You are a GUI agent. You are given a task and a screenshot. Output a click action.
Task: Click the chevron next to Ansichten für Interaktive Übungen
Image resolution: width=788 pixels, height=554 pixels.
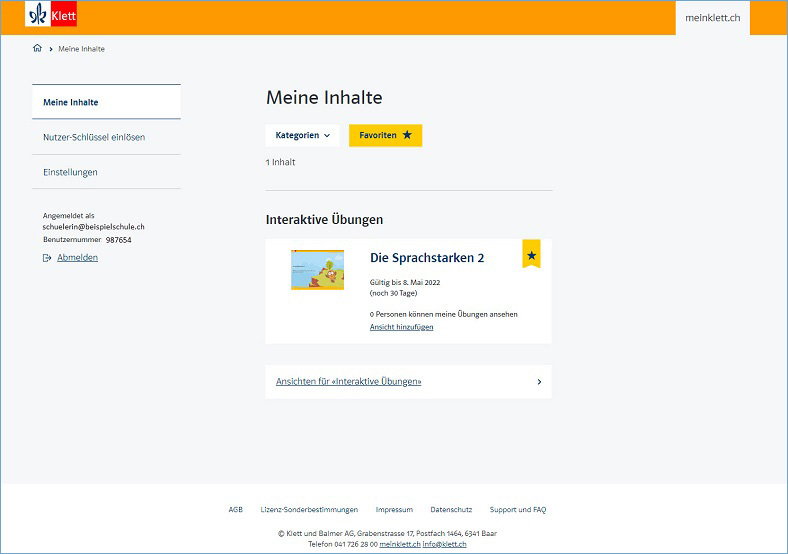[539, 382]
